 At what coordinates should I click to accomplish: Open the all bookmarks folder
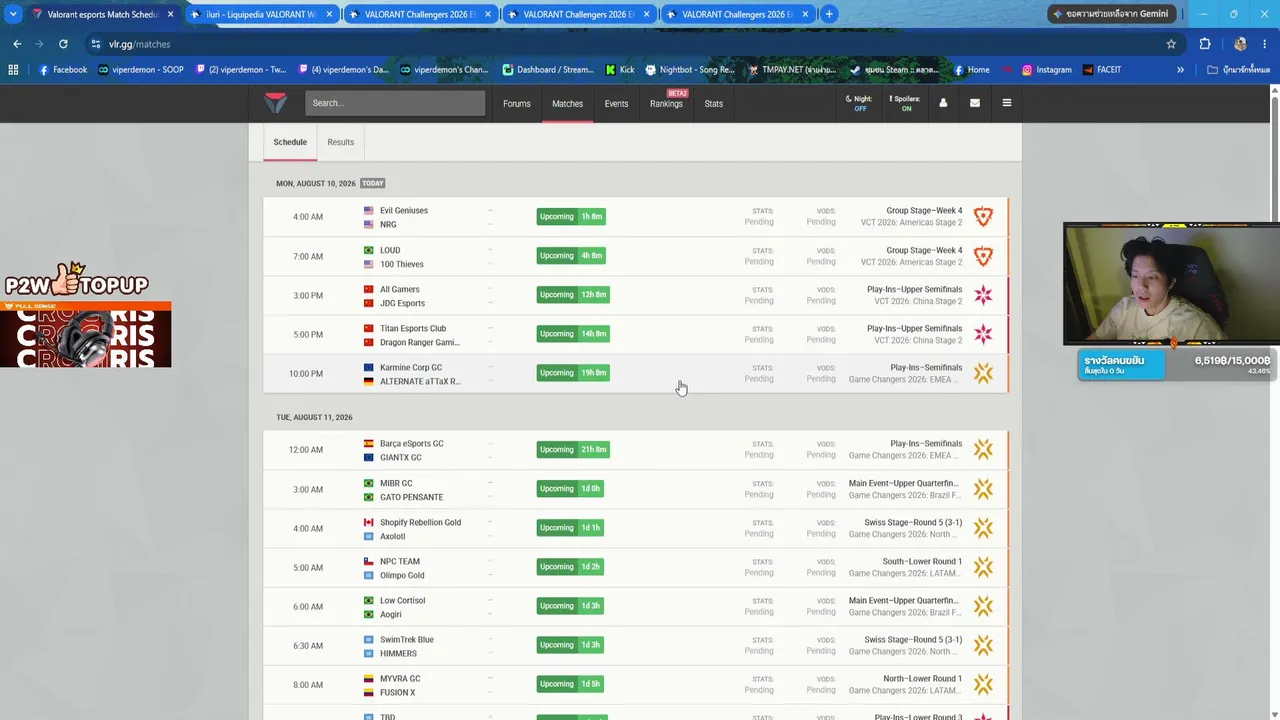[x=1238, y=70]
